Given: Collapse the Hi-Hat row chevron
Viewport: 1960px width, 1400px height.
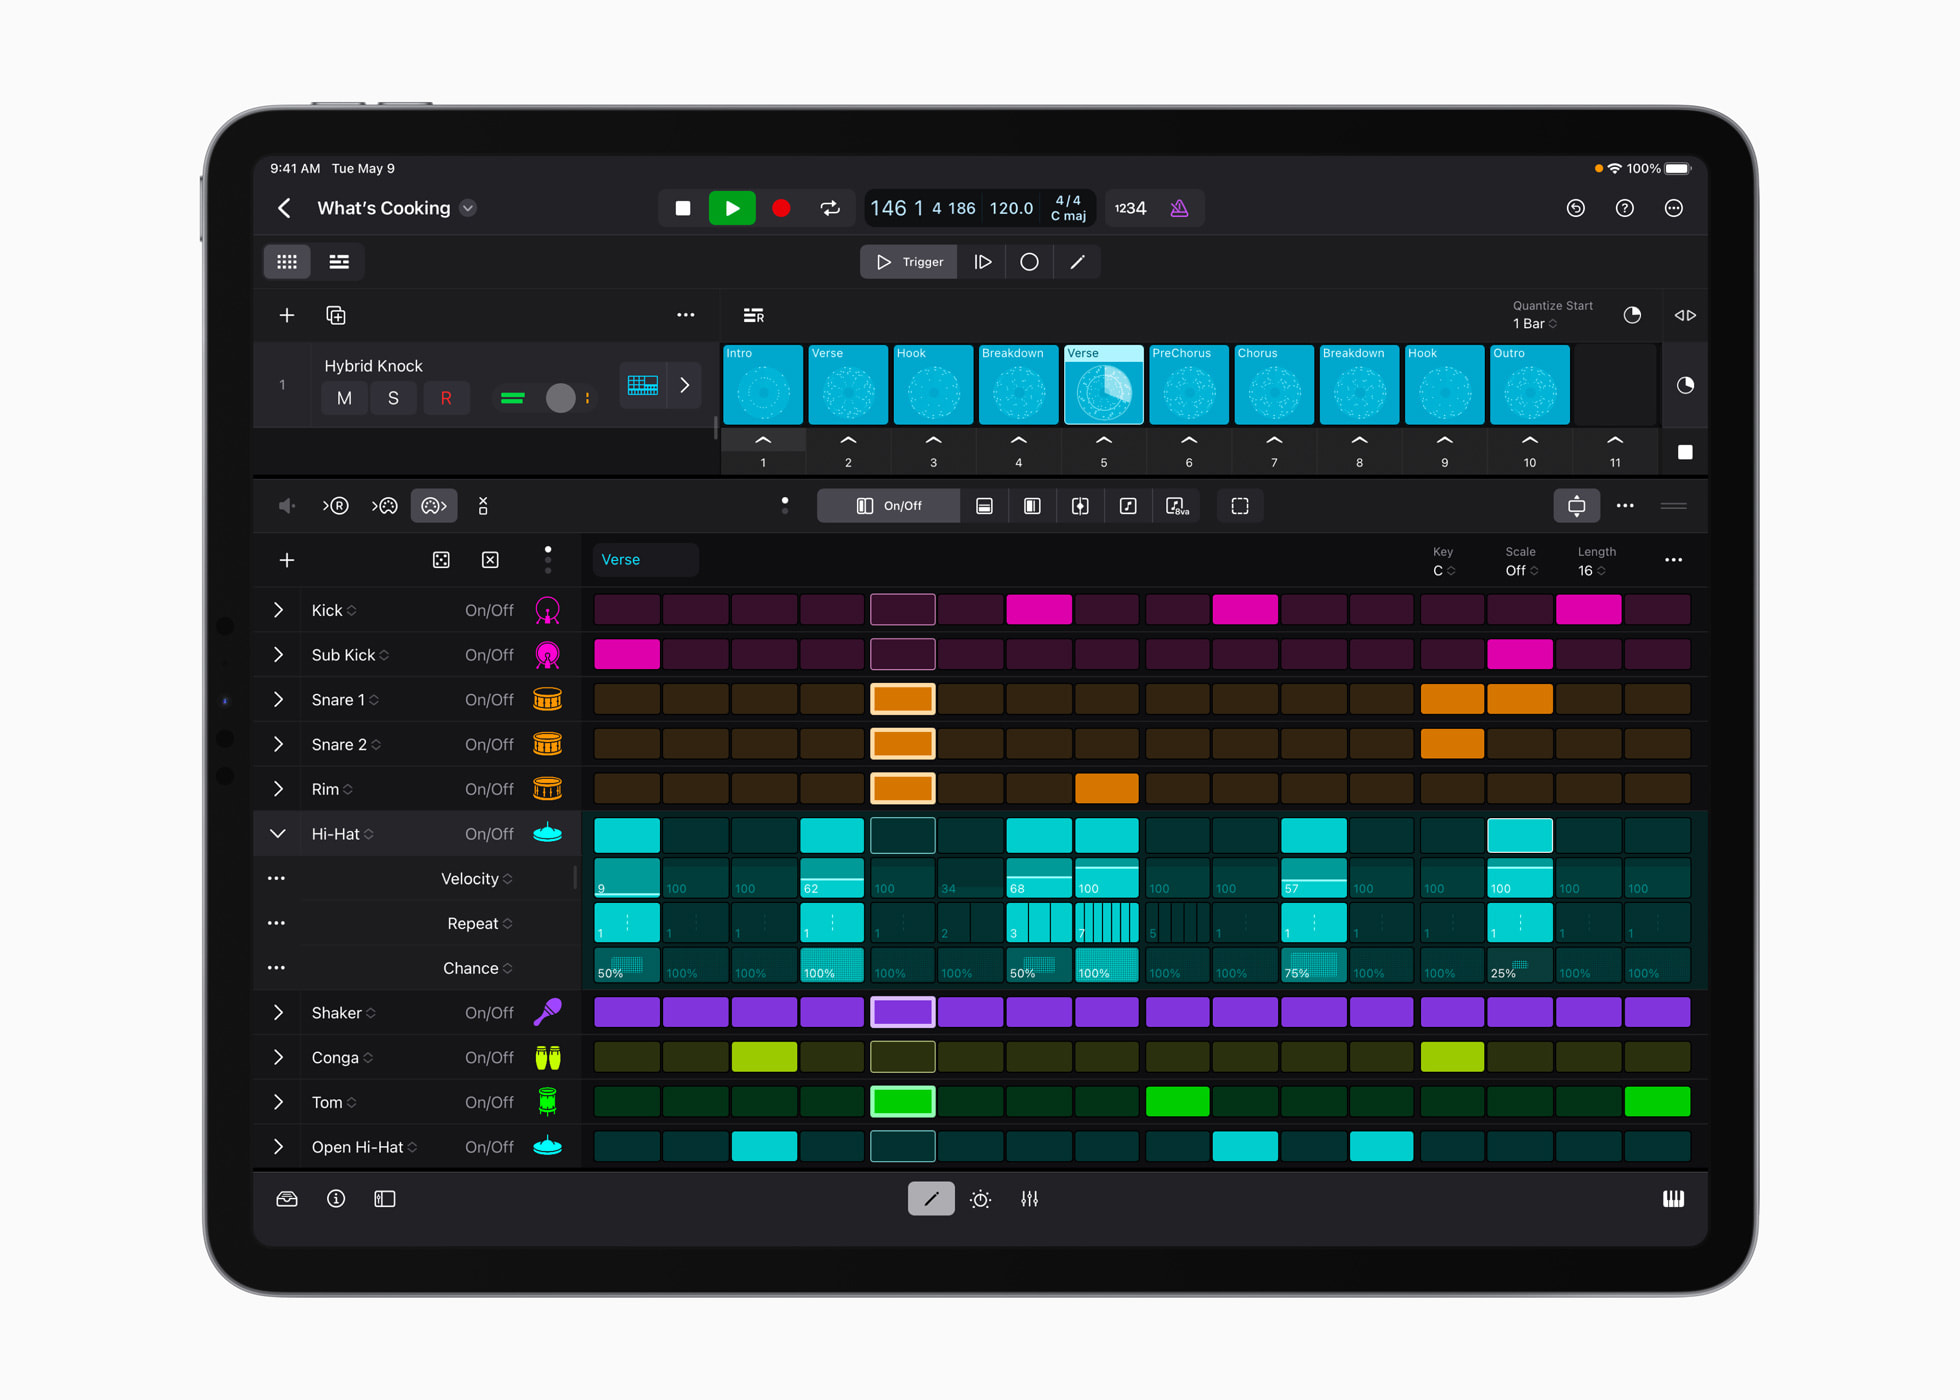Looking at the screenshot, I should [x=277, y=833].
